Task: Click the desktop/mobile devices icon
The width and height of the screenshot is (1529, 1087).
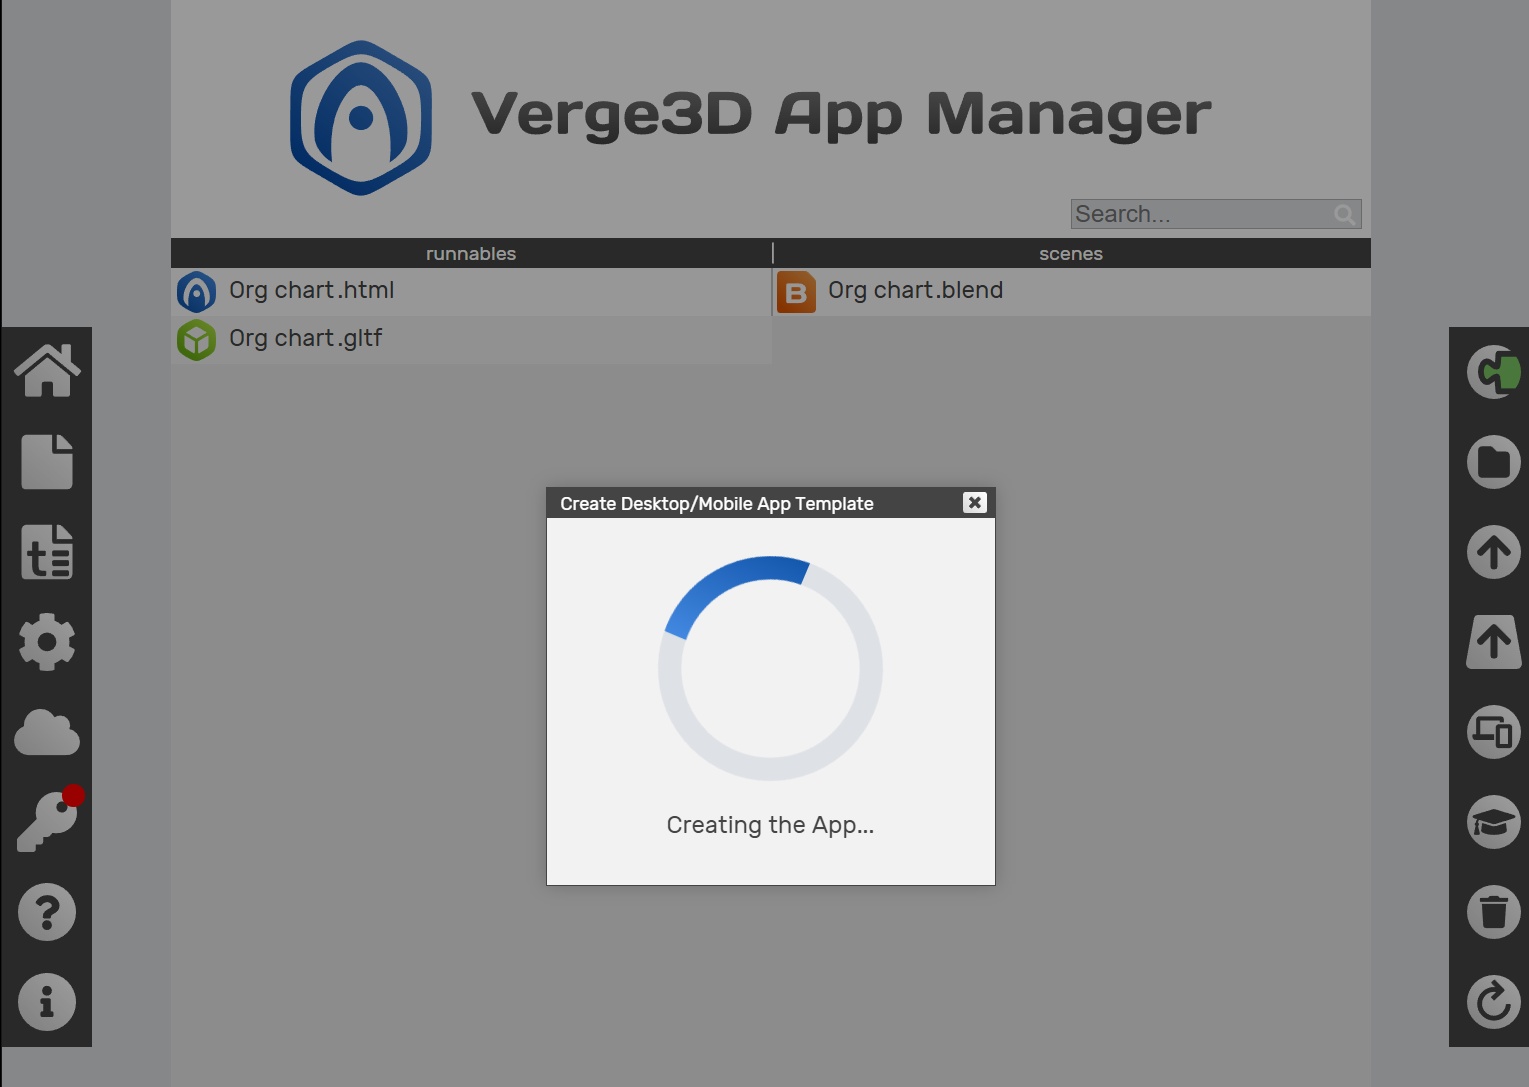Action: point(1494,732)
